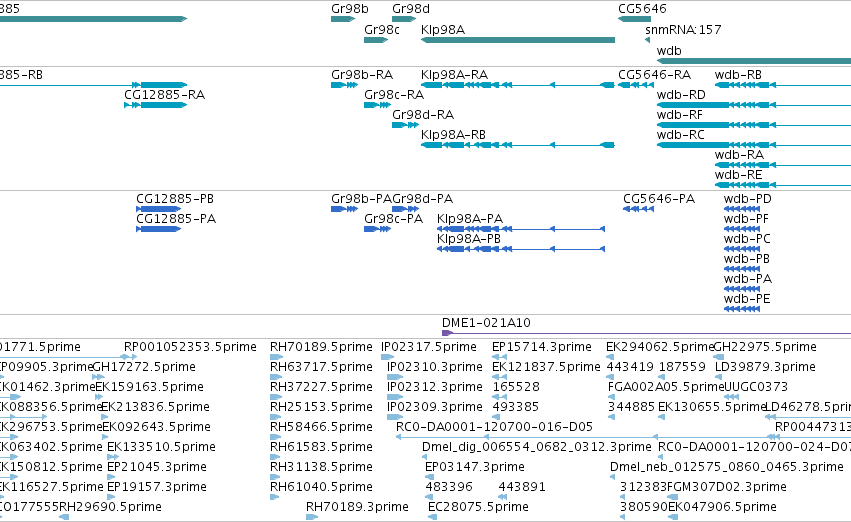Select the Gr98d gene label

411,9
